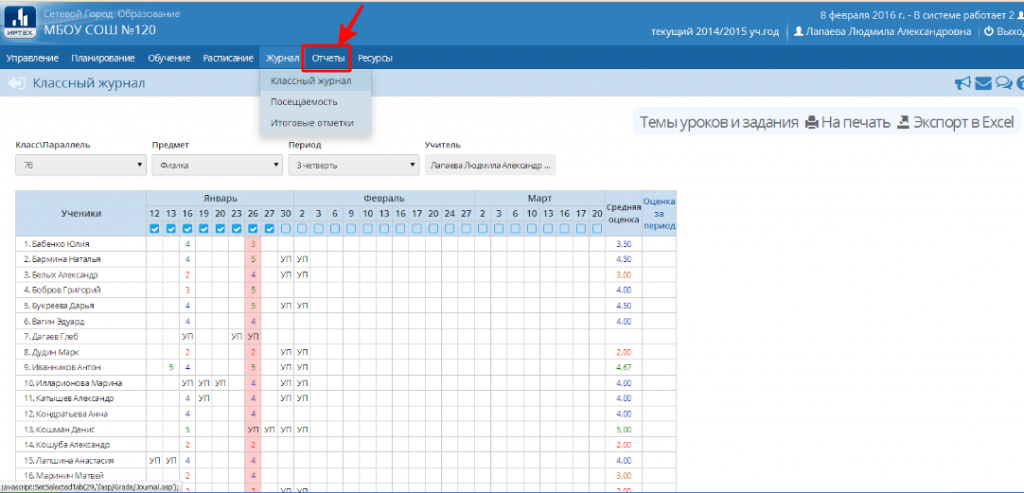Screen dimensions: 1024x493
Task: Open the forum chat bubbles icon
Action: pyautogui.click(x=1004, y=84)
